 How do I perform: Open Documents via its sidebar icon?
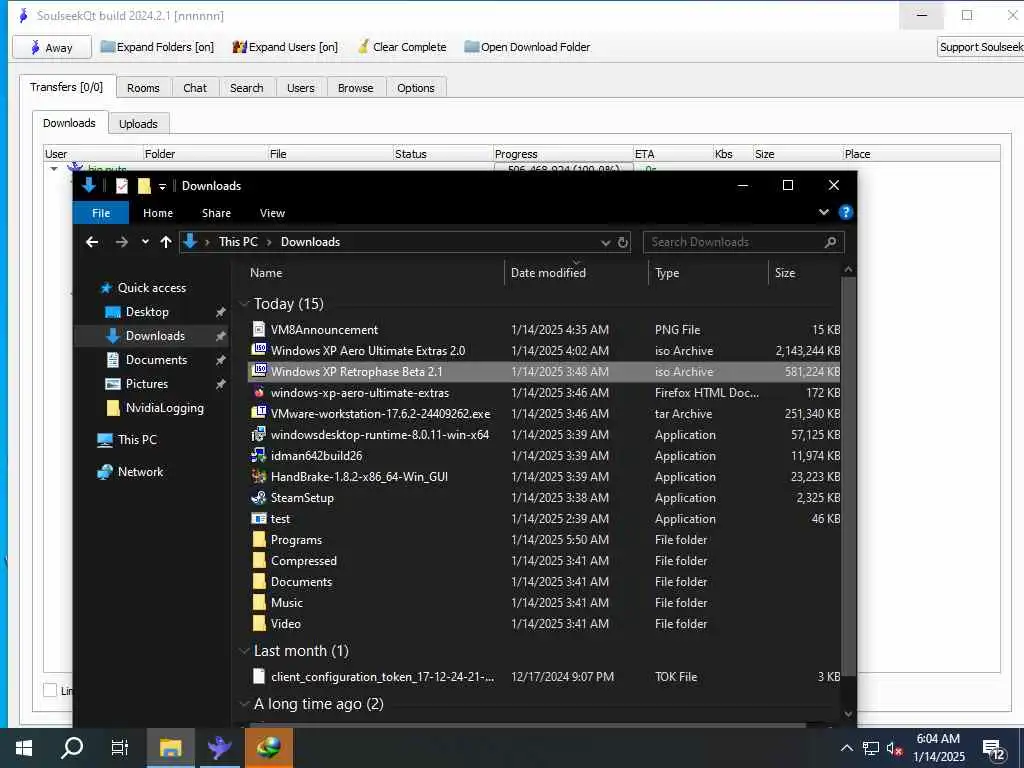113,360
